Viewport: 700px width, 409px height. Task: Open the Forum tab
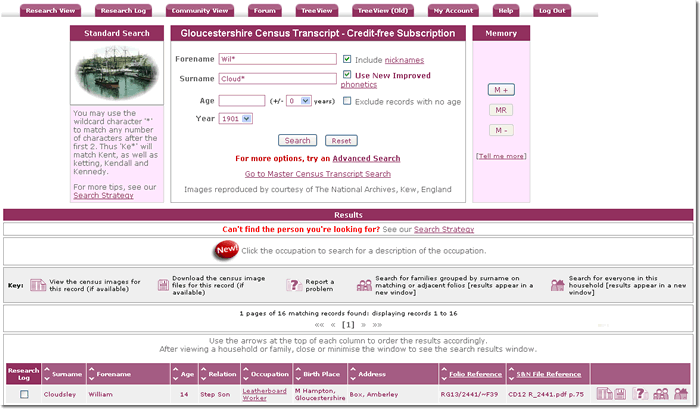pyautogui.click(x=265, y=11)
